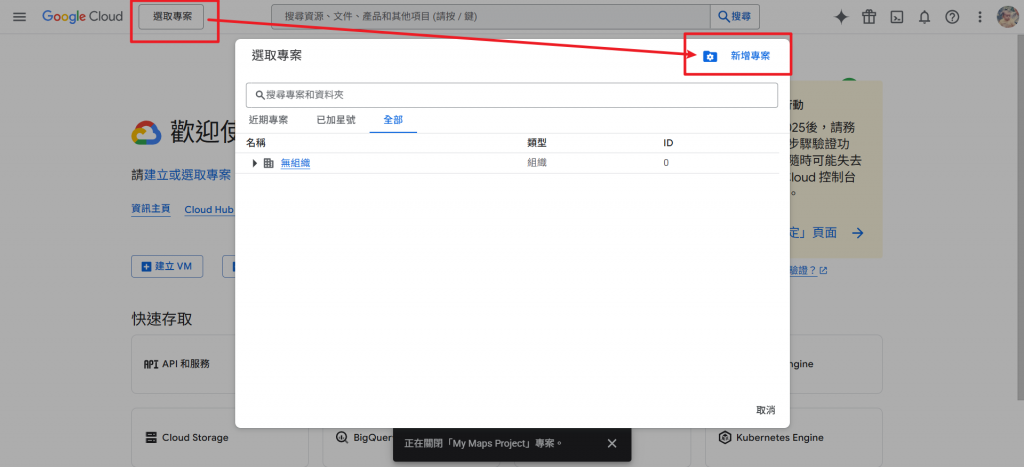The image size is (1024, 467).
Task: Open the help question mark icon
Action: point(952,18)
